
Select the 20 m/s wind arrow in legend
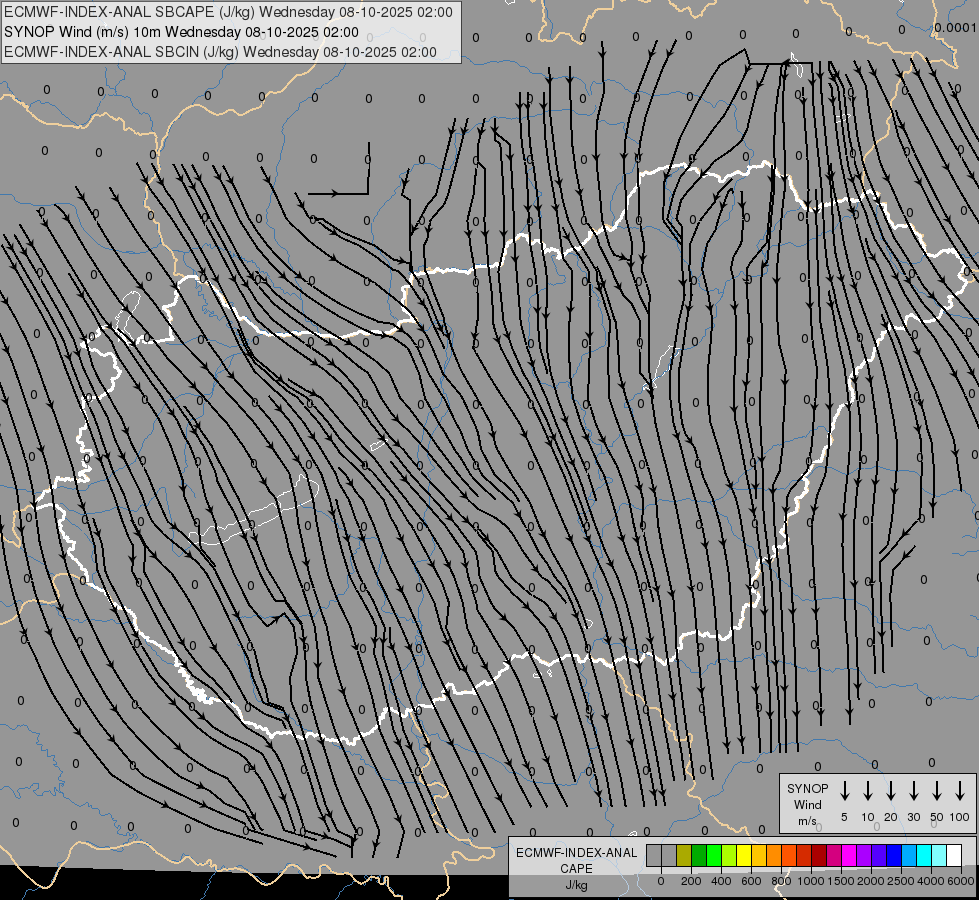(x=890, y=791)
